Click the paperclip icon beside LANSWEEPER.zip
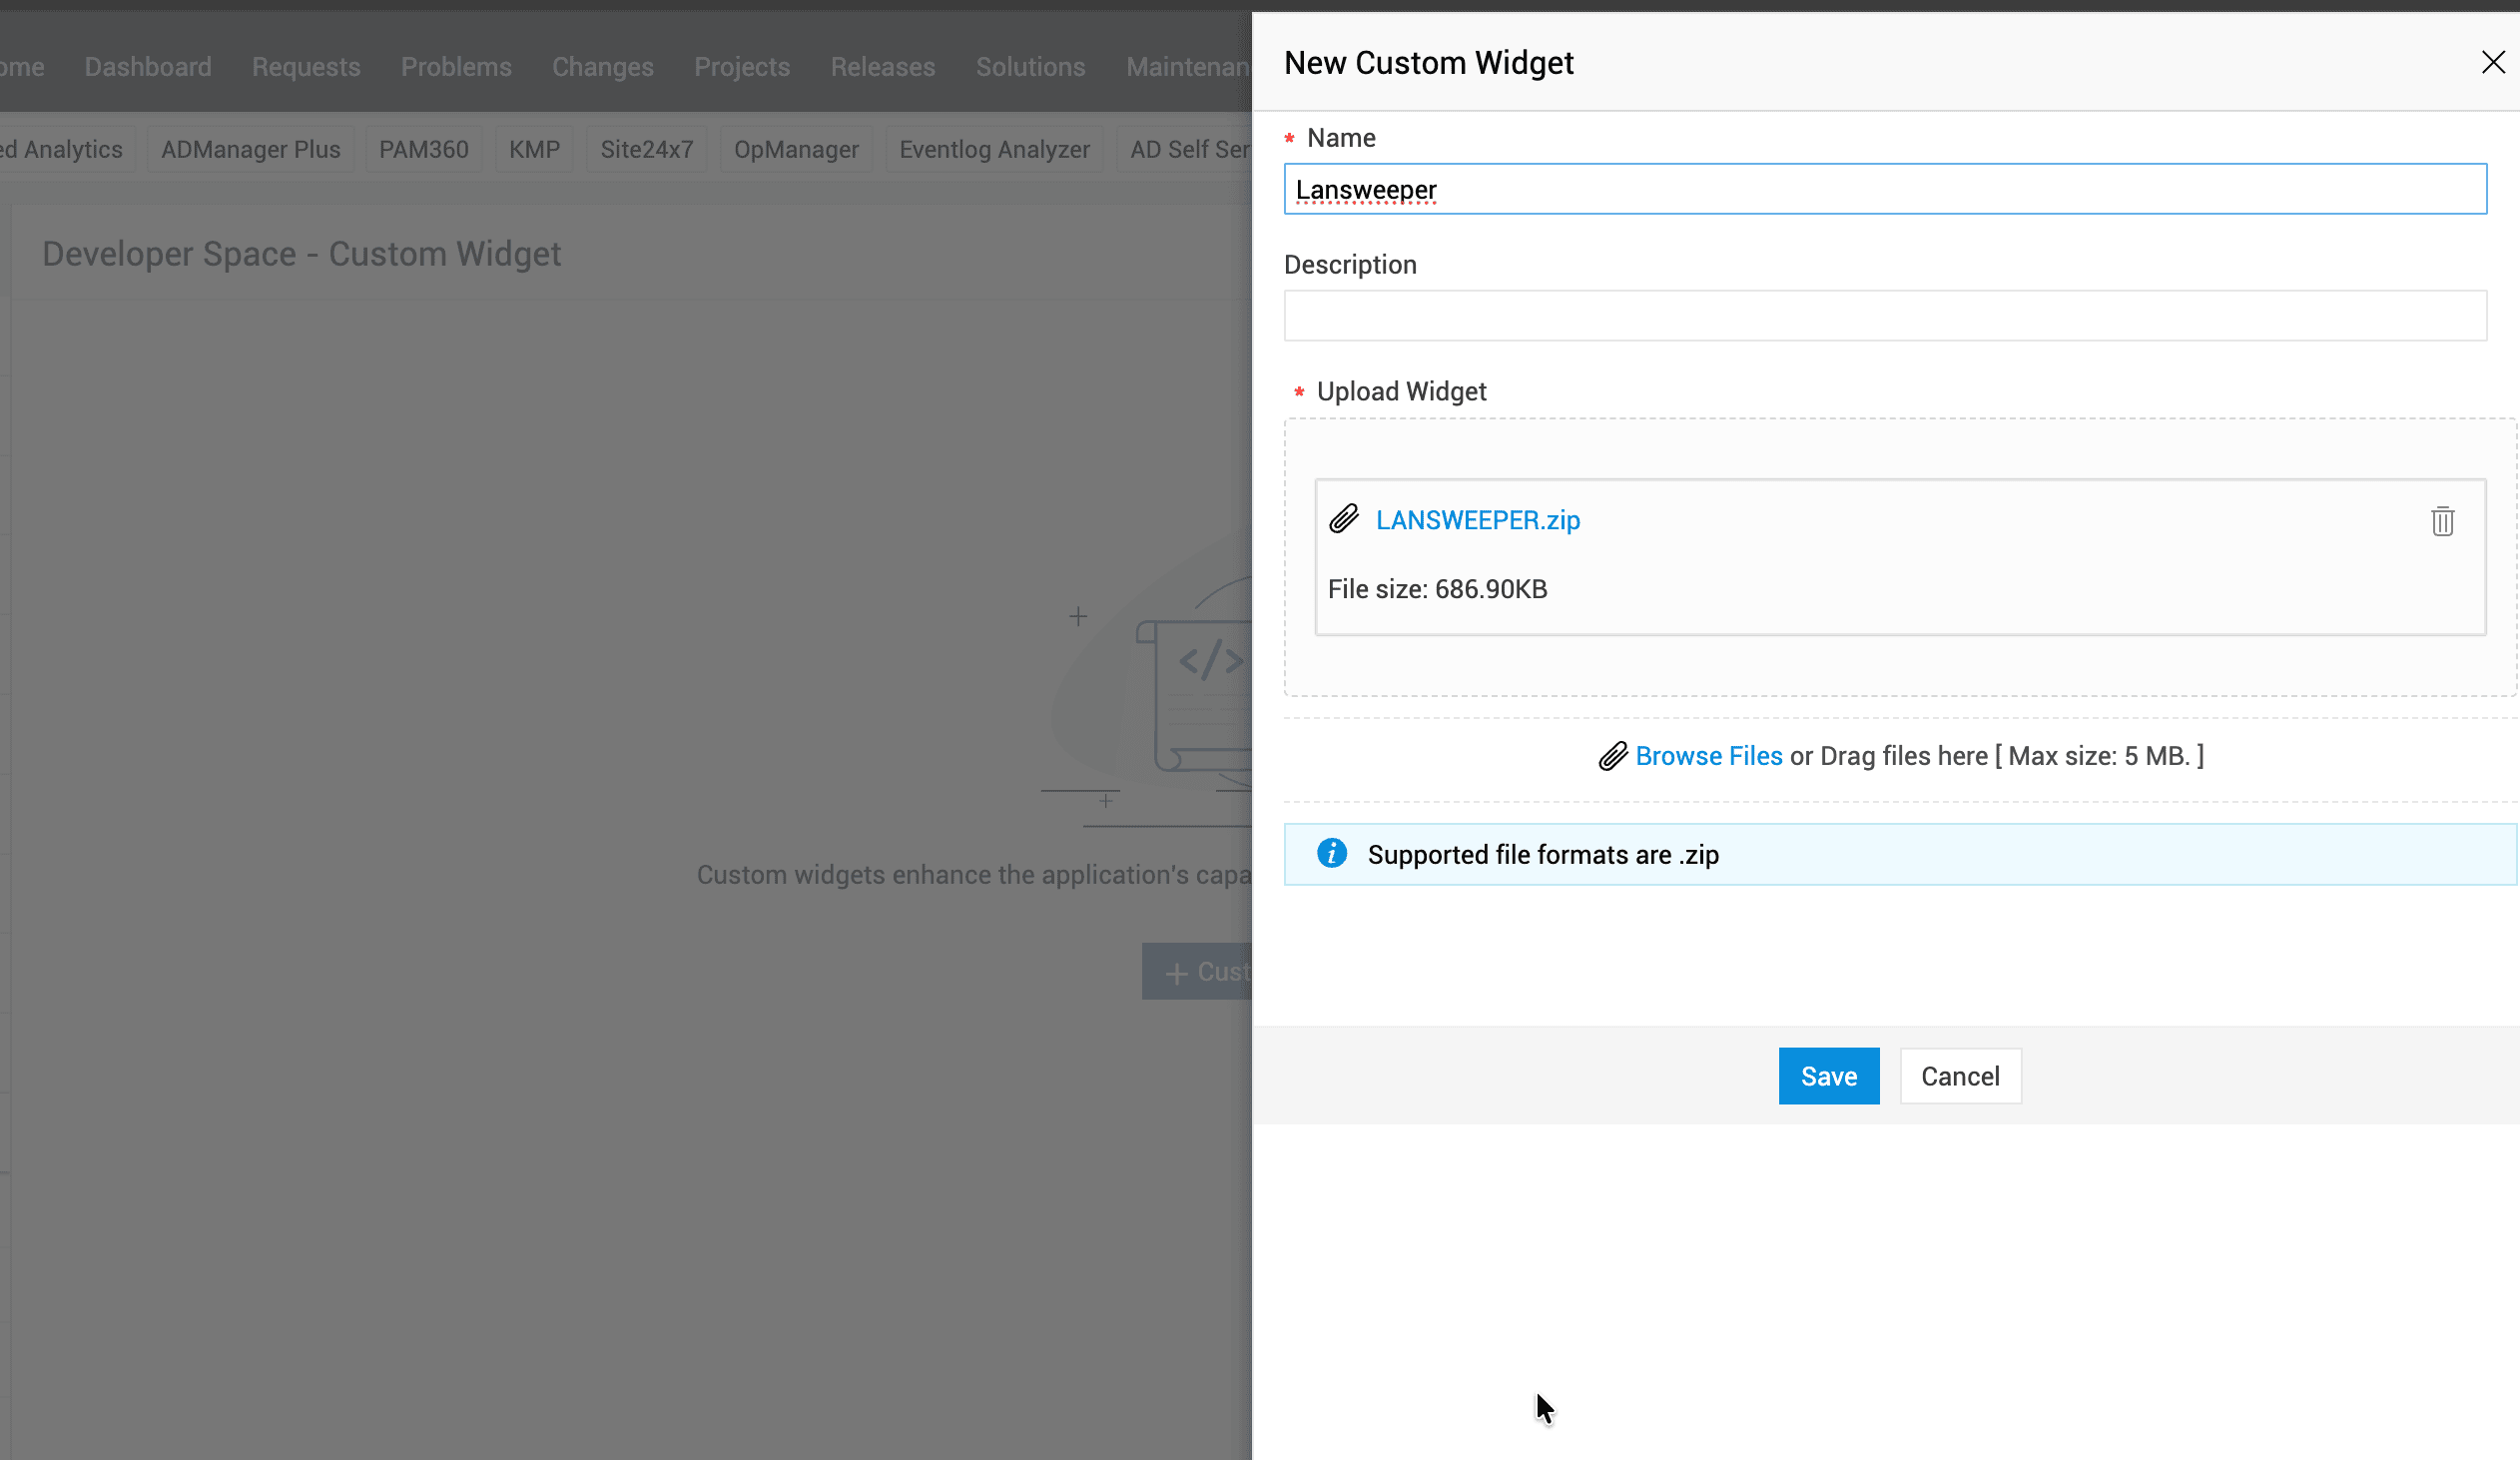Viewport: 2520px width, 1460px height. tap(1344, 519)
